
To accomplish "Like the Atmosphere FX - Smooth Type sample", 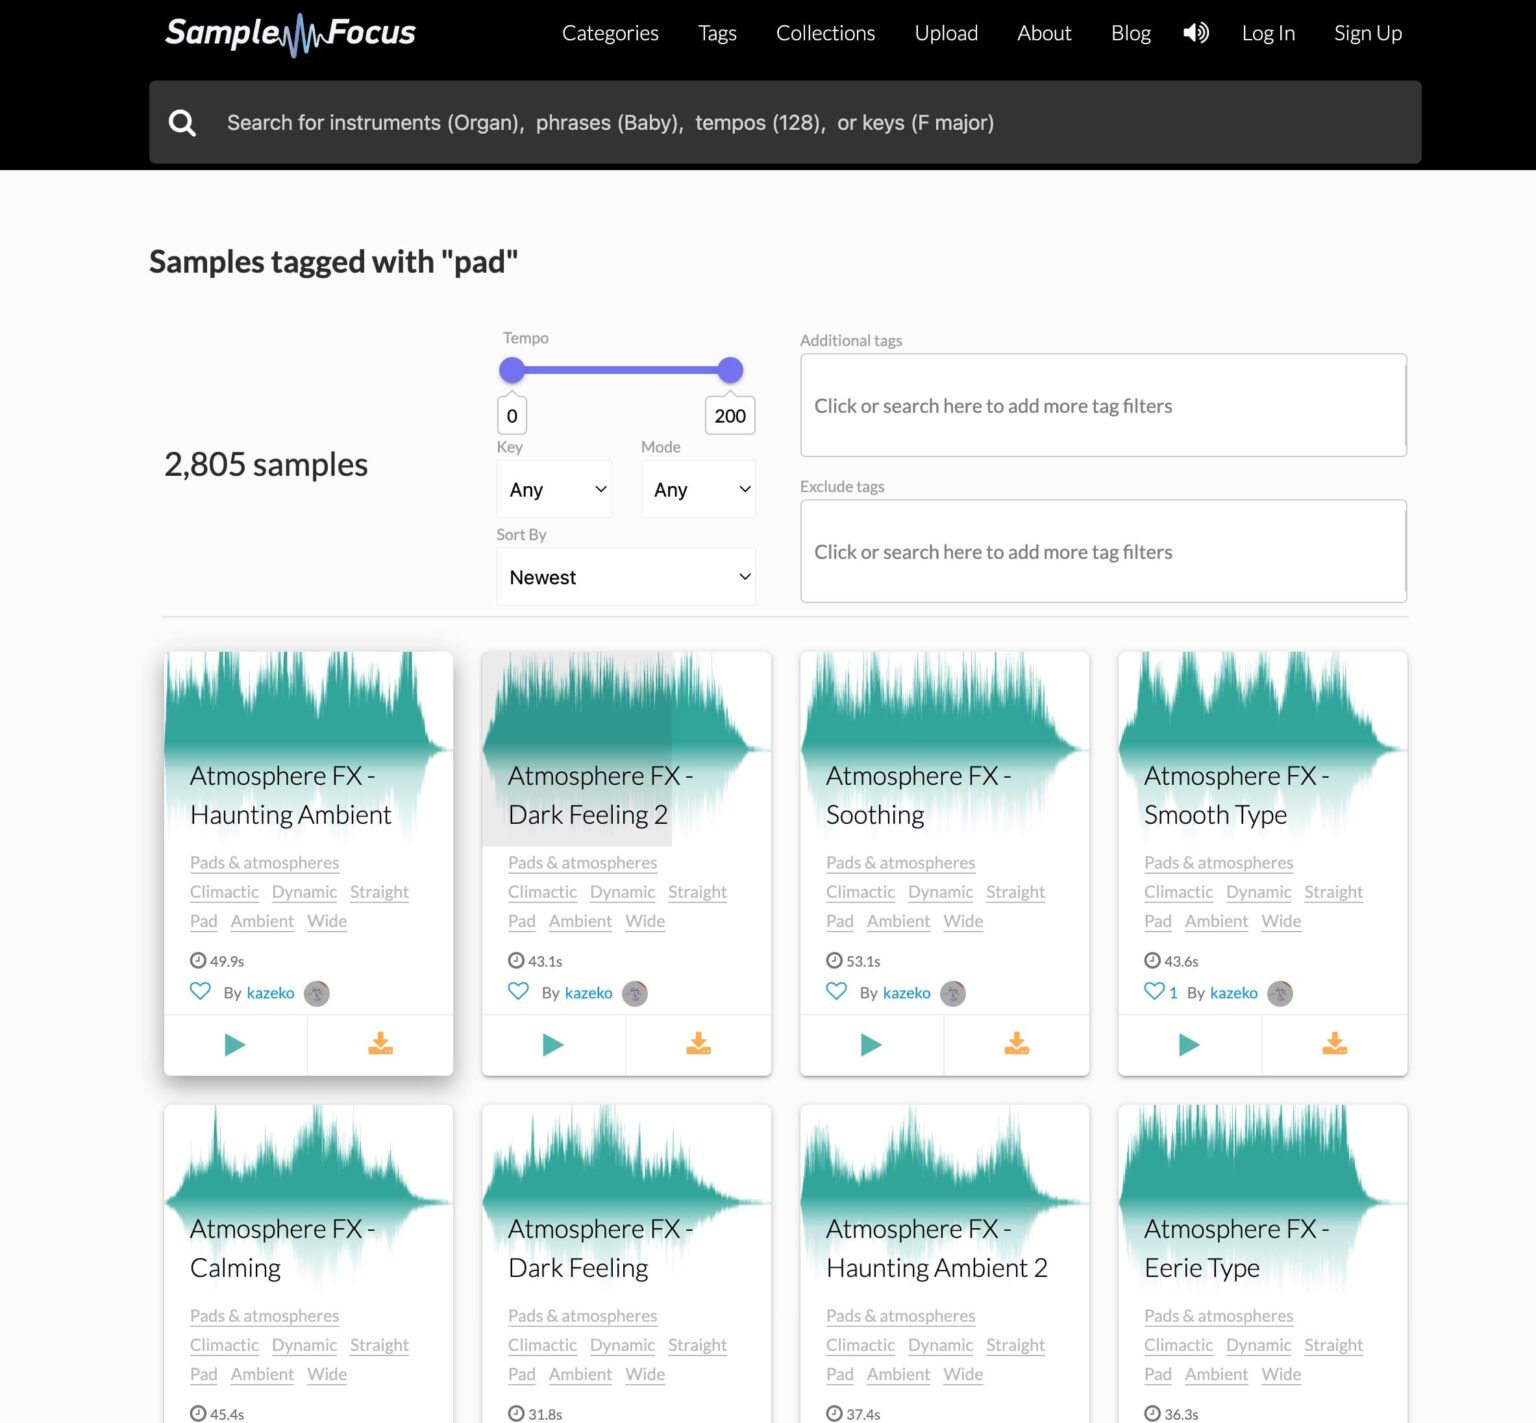I will 1153,991.
